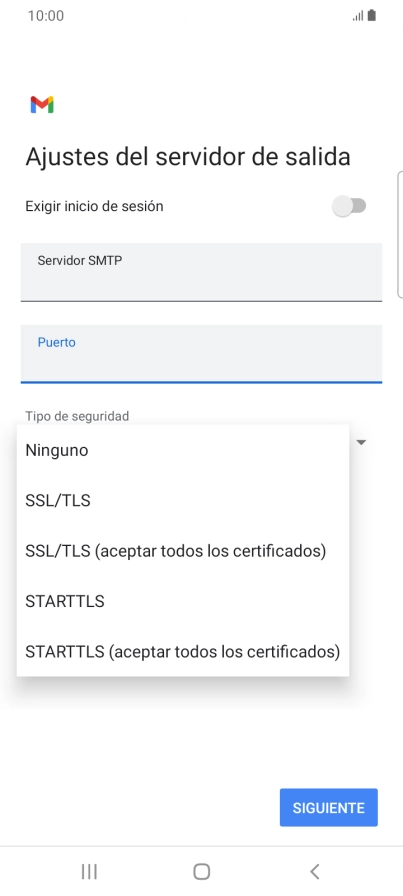Collapse the Tipo de seguridad dropdown arrow

(x=361, y=442)
